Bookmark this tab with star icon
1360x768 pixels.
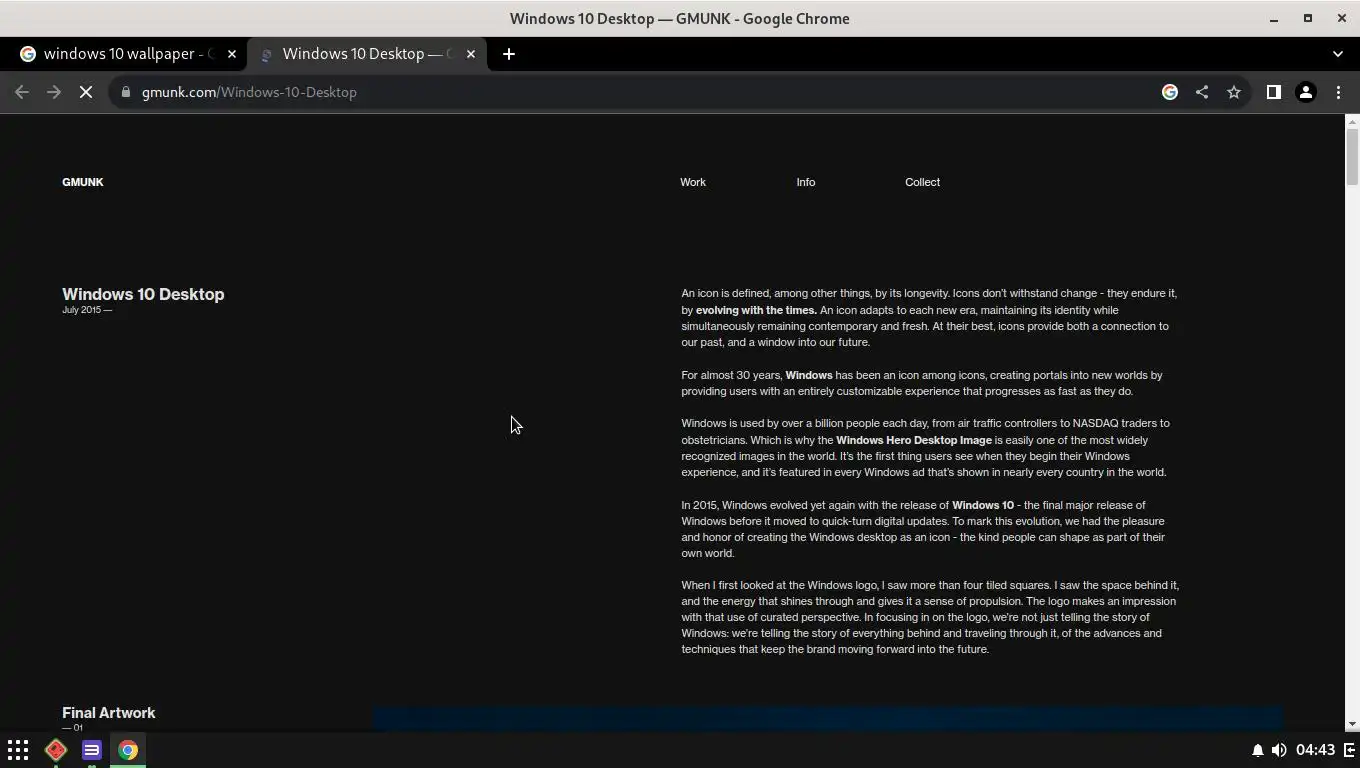coord(1234,92)
